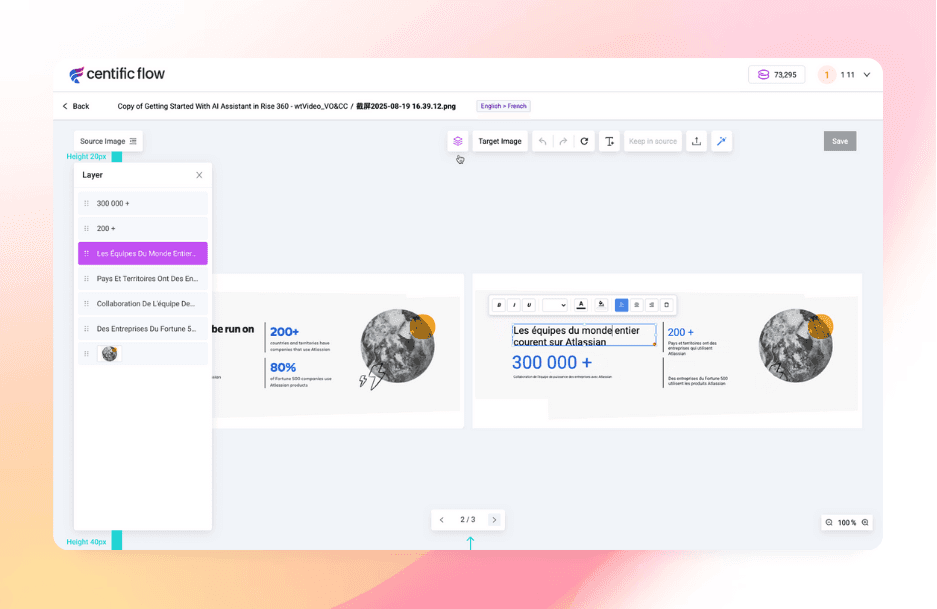This screenshot has width=937, height=609.
Task: Select the '300 000 +' text in target image
Action: (552, 362)
